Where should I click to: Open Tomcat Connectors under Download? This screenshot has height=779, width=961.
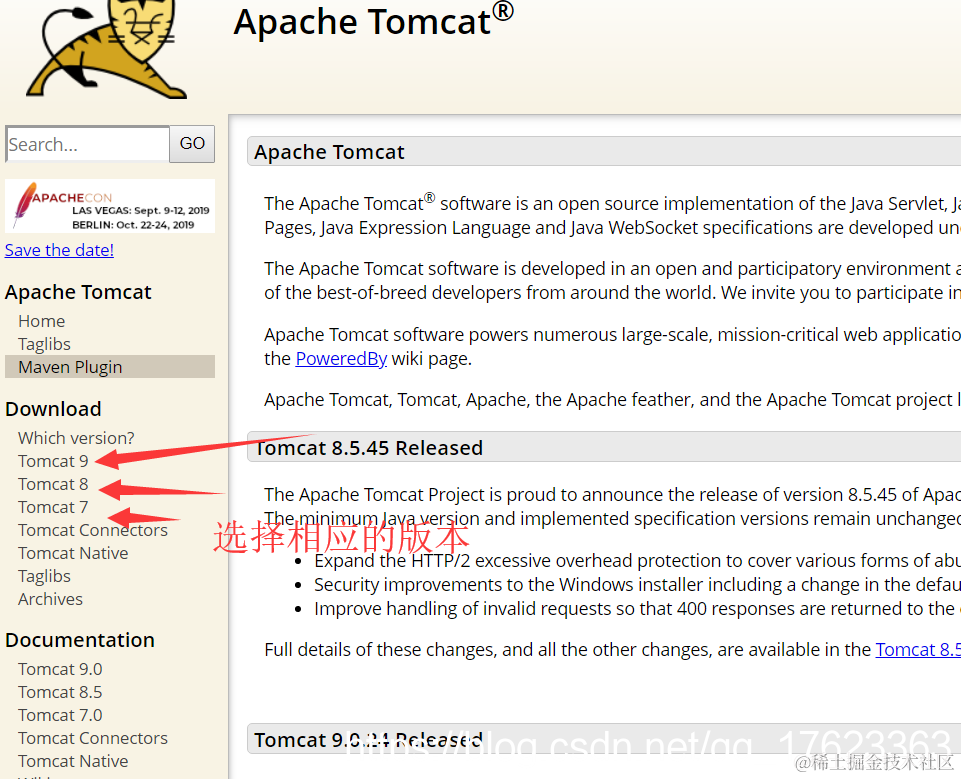click(x=93, y=530)
